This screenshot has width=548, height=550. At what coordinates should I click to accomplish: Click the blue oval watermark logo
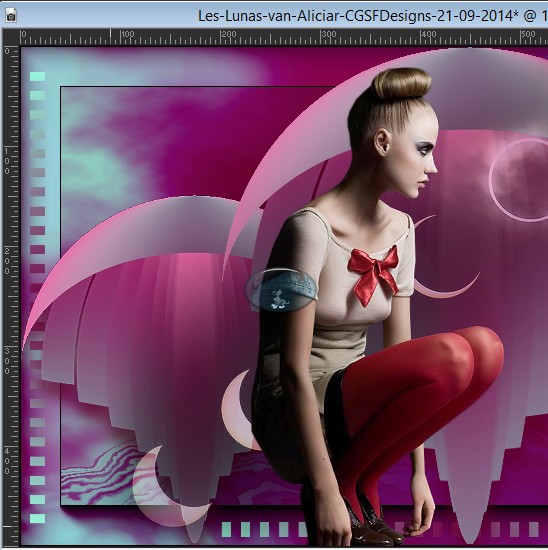[281, 290]
